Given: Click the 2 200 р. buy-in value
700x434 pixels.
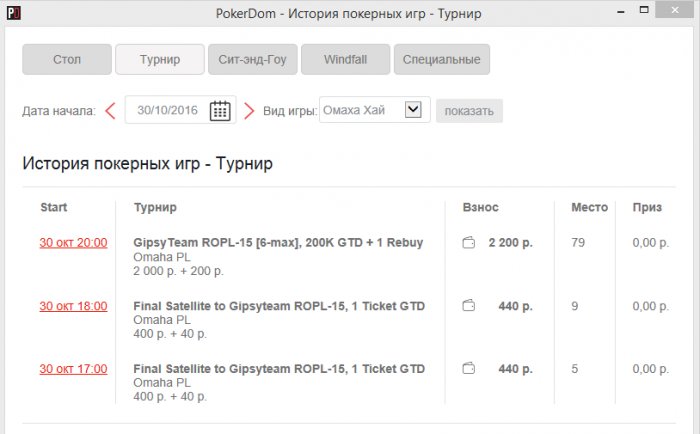Looking at the screenshot, I should coord(510,242).
